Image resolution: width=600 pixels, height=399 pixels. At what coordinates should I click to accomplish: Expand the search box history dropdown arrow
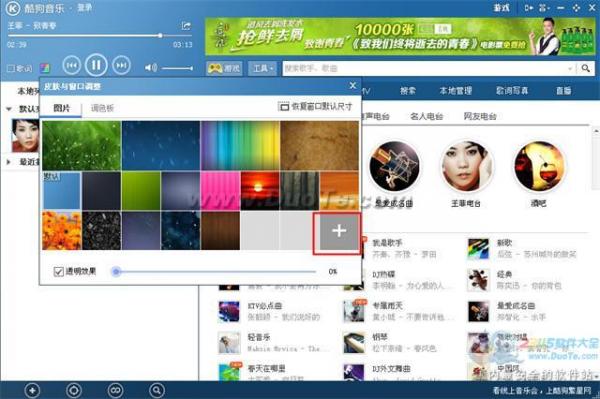pyautogui.click(x=570, y=68)
